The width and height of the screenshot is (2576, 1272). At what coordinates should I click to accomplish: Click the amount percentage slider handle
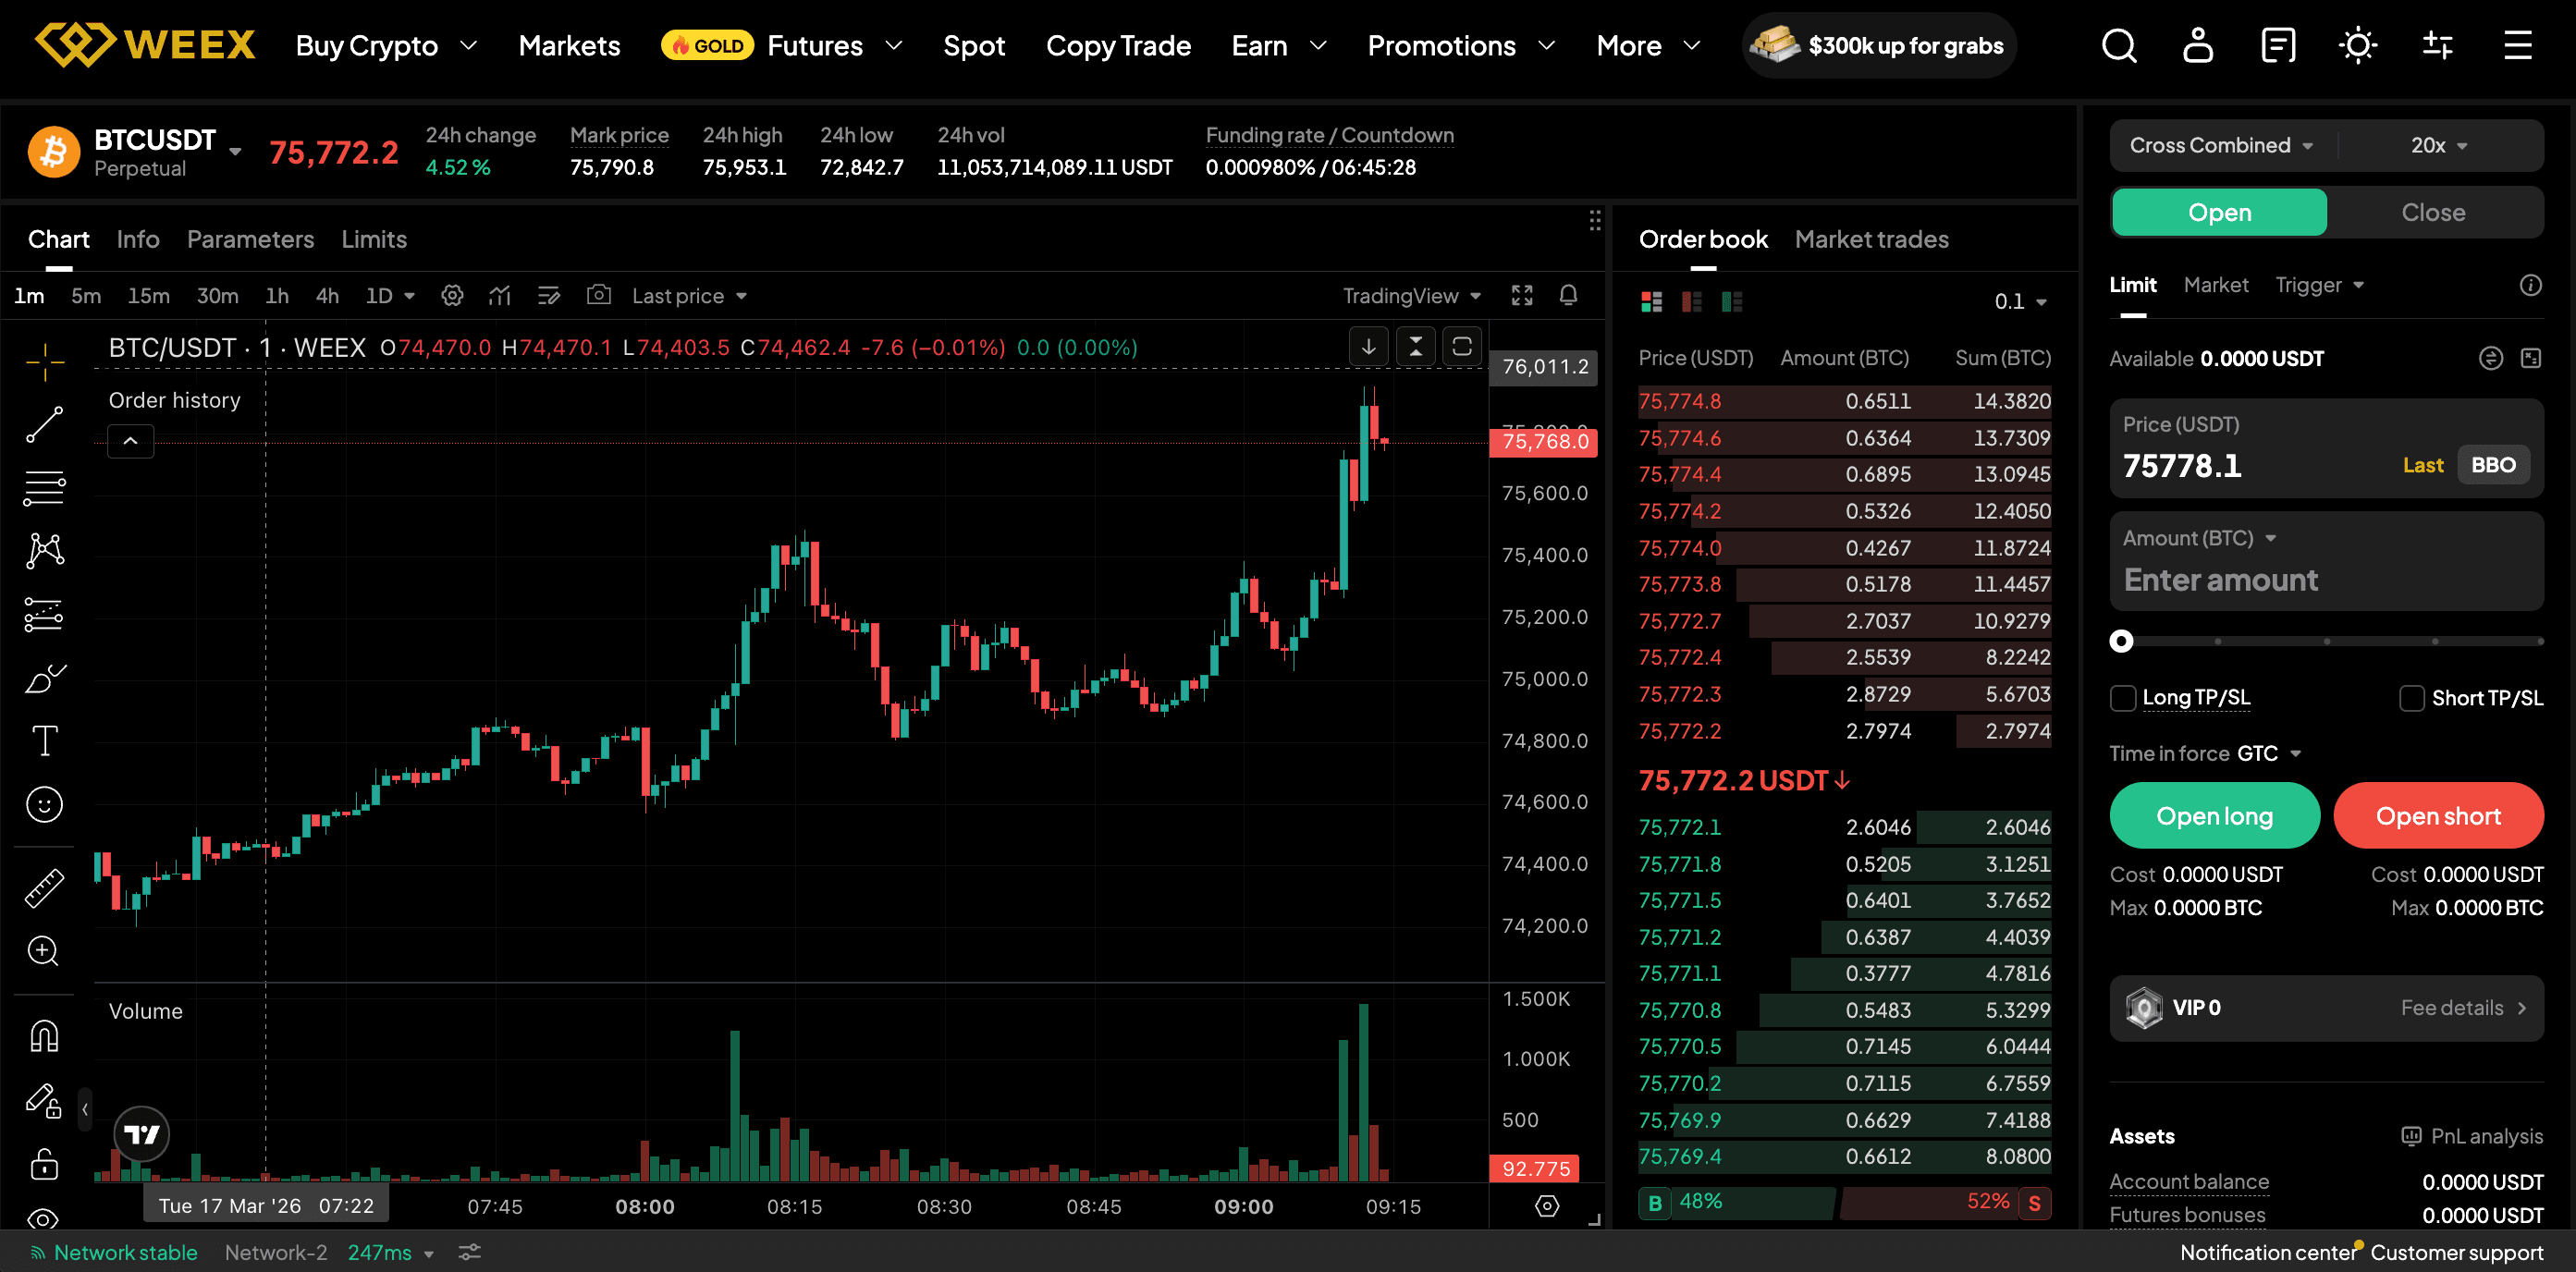pos(2121,641)
